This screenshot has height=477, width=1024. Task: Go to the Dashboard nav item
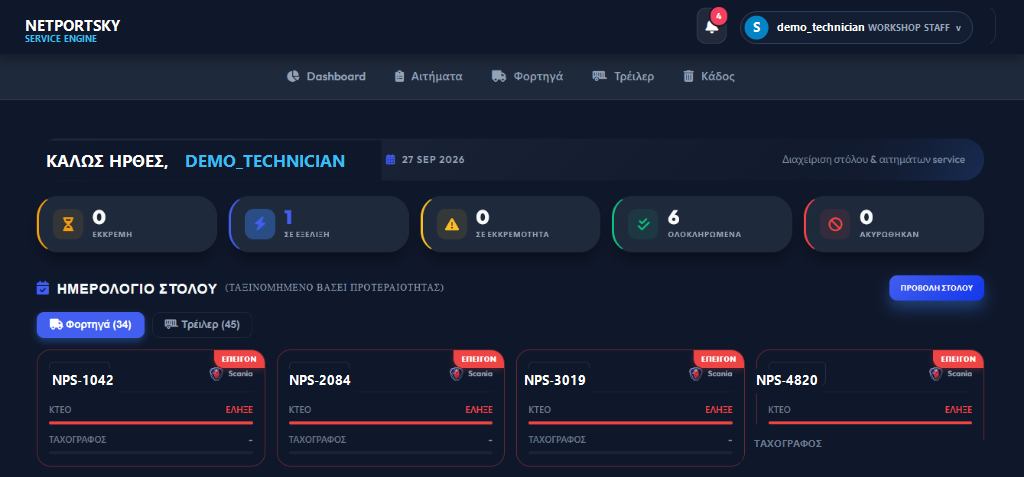[x=326, y=76]
